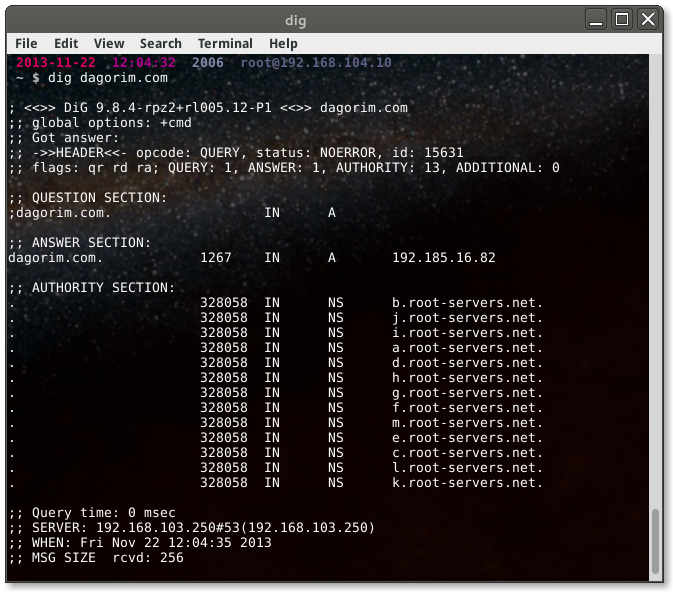Minimize the dig terminal window
Screen dimensions: 673x592
pos(596,19)
